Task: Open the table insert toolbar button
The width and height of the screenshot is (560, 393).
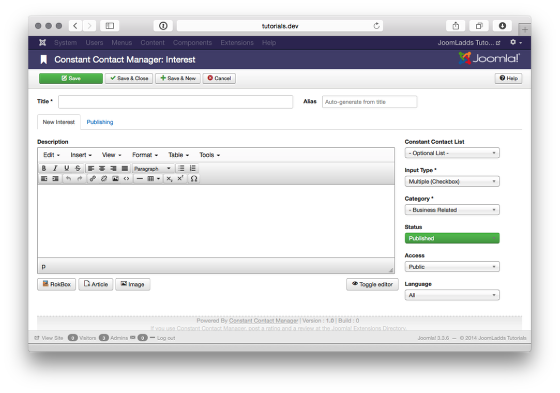Action: point(154,178)
